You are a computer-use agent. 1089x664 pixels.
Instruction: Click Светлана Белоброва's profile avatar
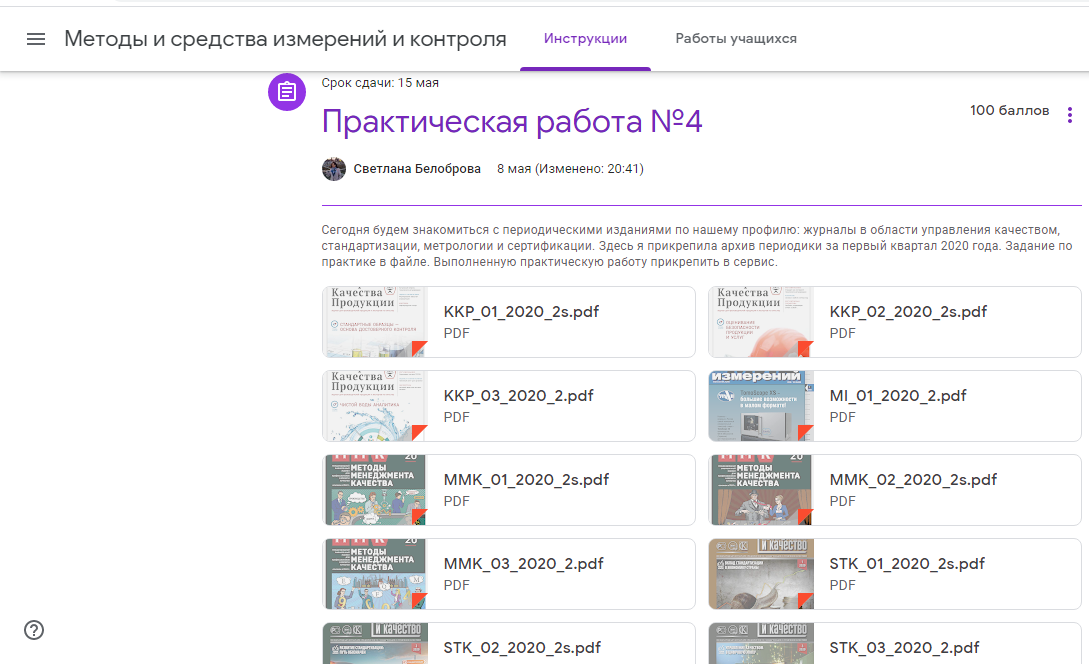(334, 169)
